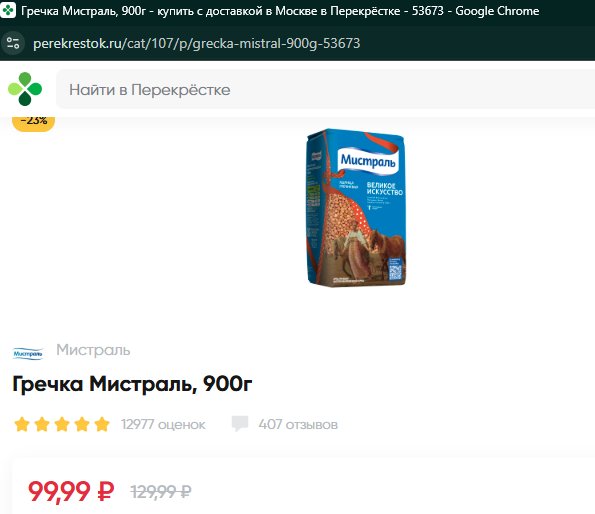Viewport: 595px width, 514px height.
Task: Enlarge the buckwheat package product image
Action: point(356,207)
